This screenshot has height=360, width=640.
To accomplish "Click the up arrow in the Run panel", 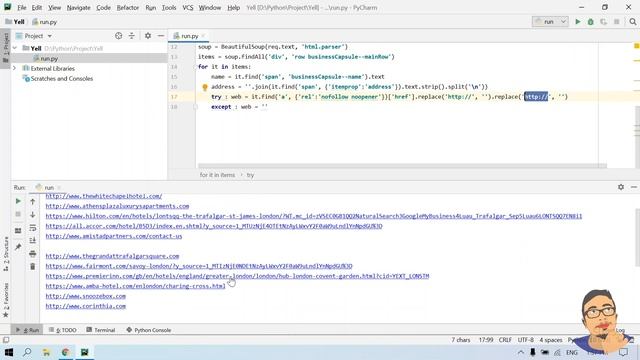I will point(33,201).
